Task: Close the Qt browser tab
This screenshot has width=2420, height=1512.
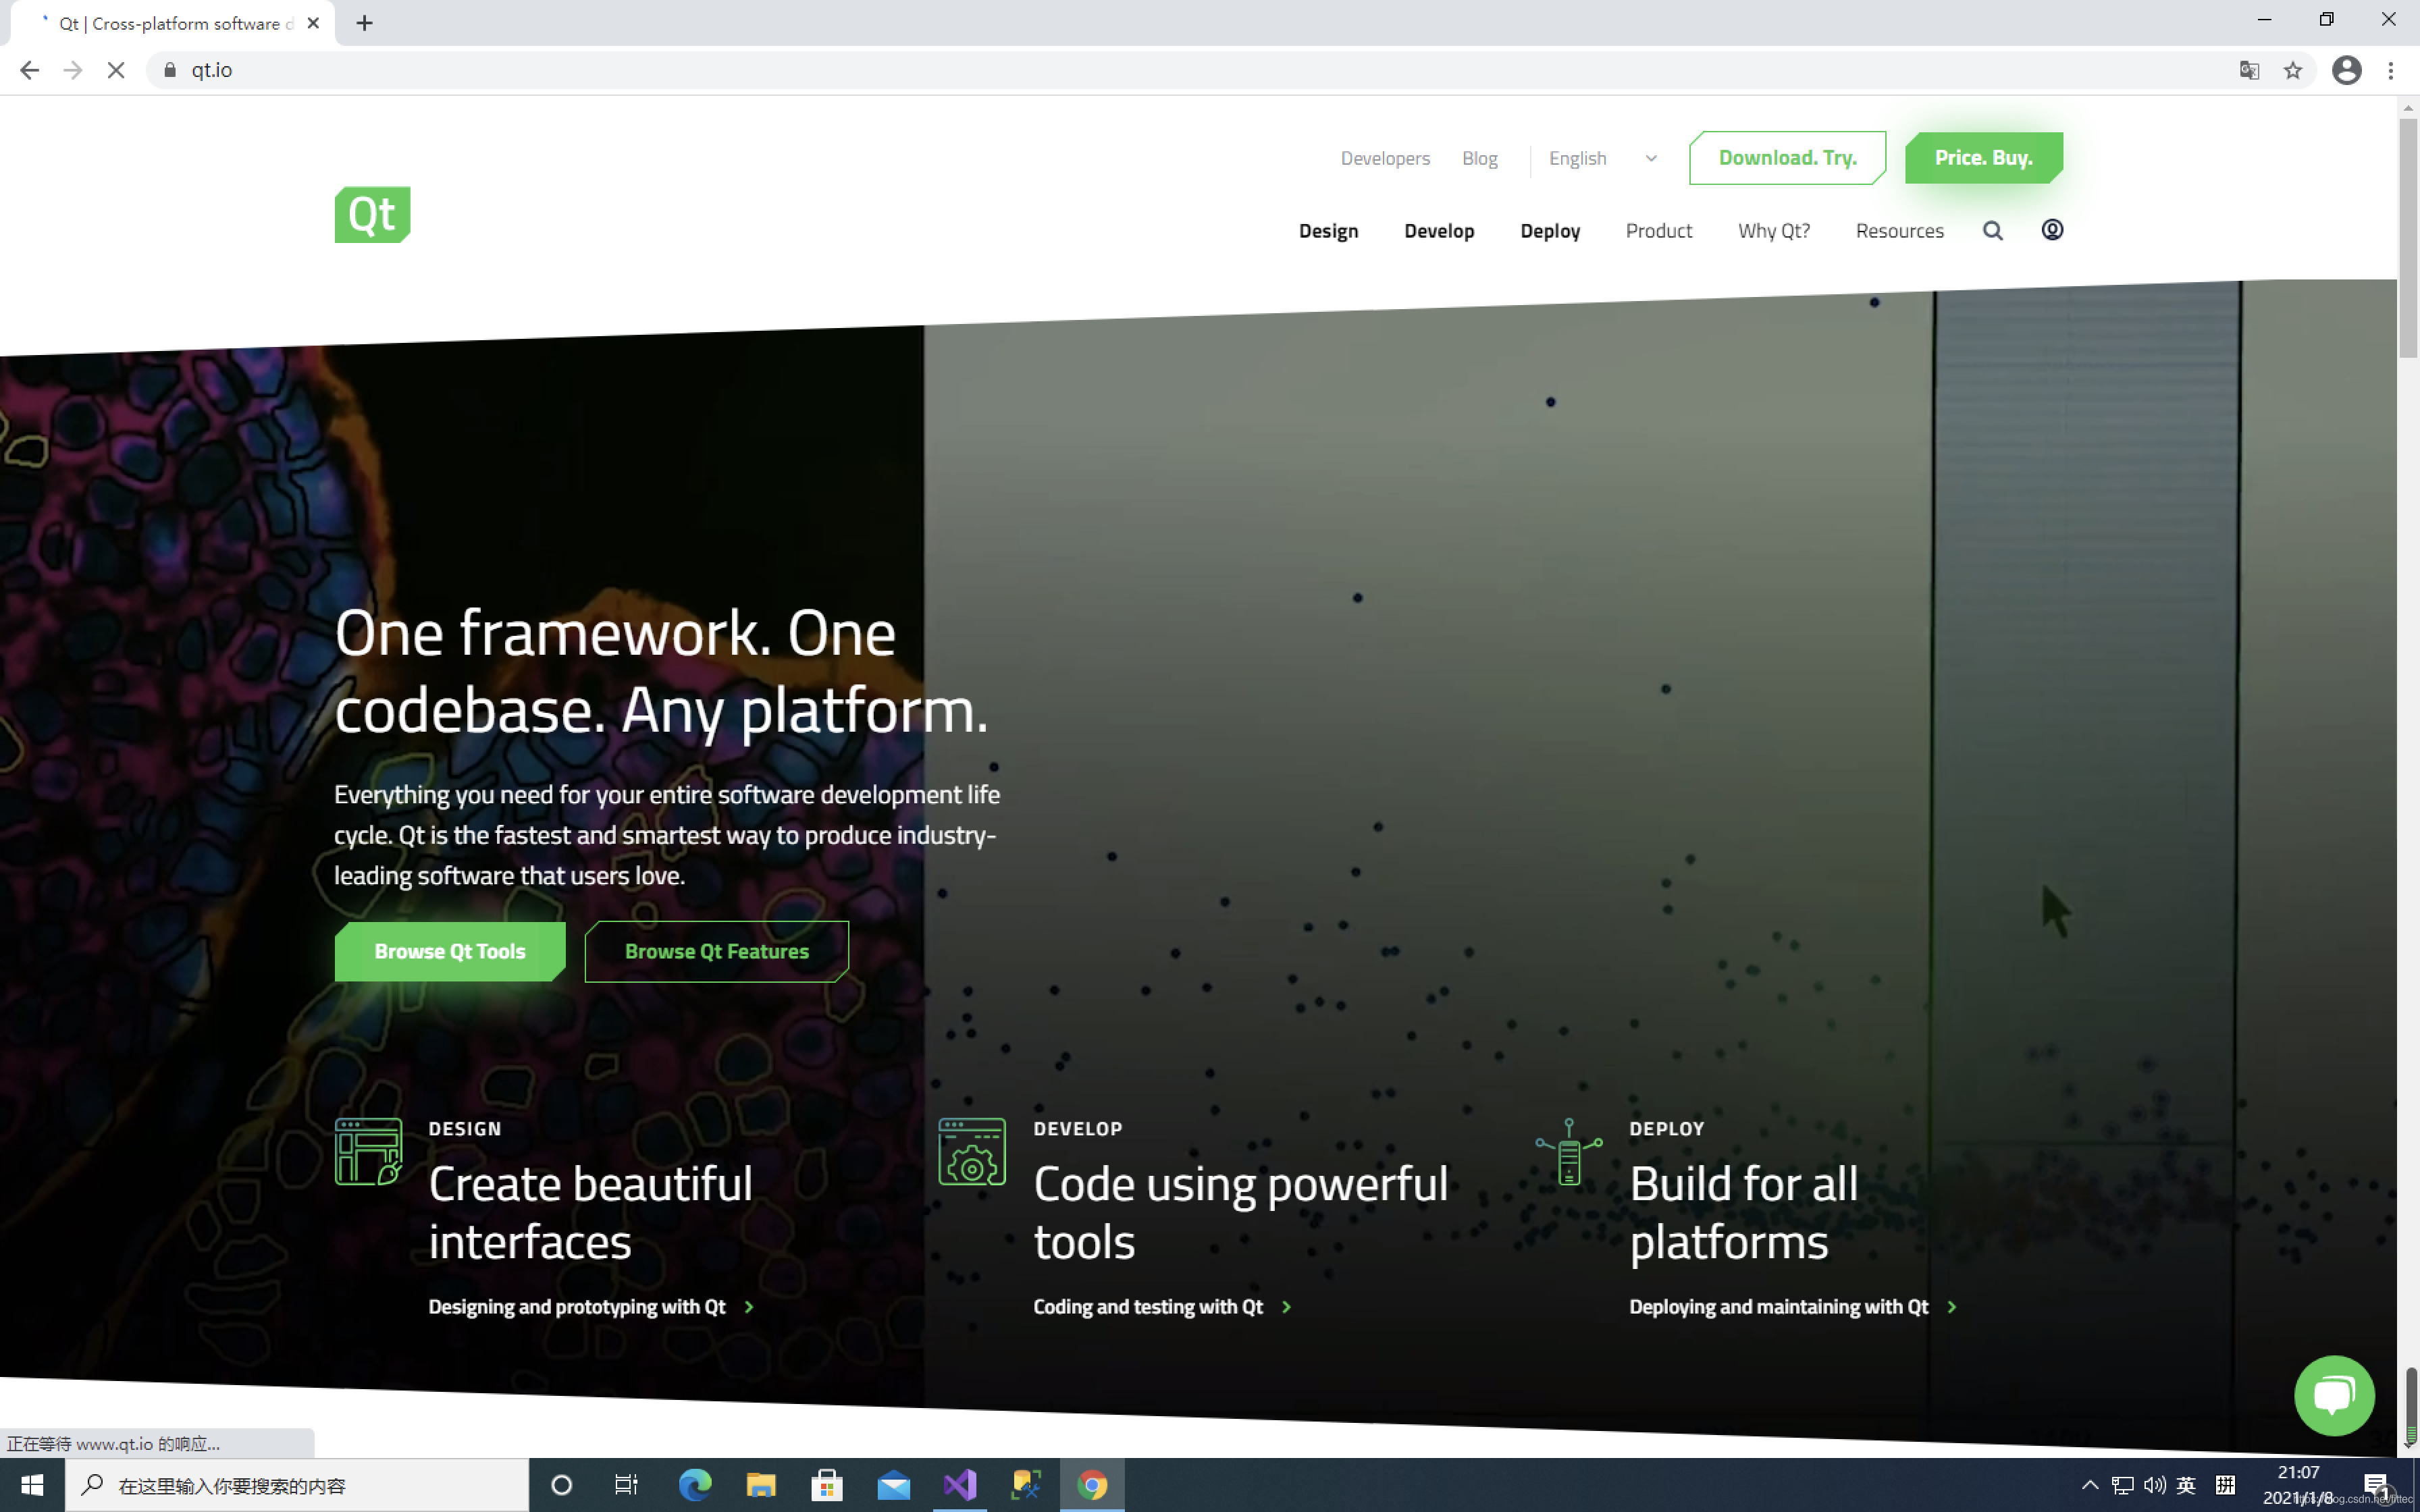Action: [x=313, y=23]
